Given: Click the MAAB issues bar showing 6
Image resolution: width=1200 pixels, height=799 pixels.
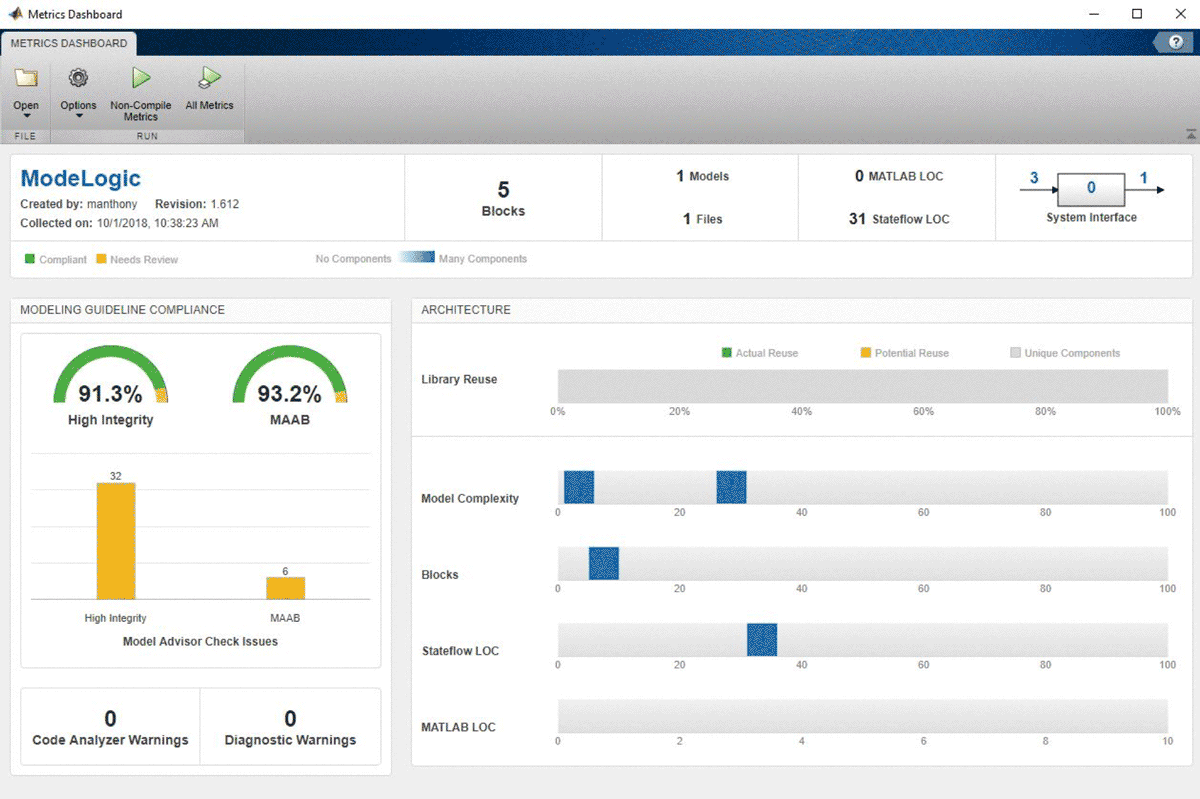Looking at the screenshot, I should coord(285,588).
